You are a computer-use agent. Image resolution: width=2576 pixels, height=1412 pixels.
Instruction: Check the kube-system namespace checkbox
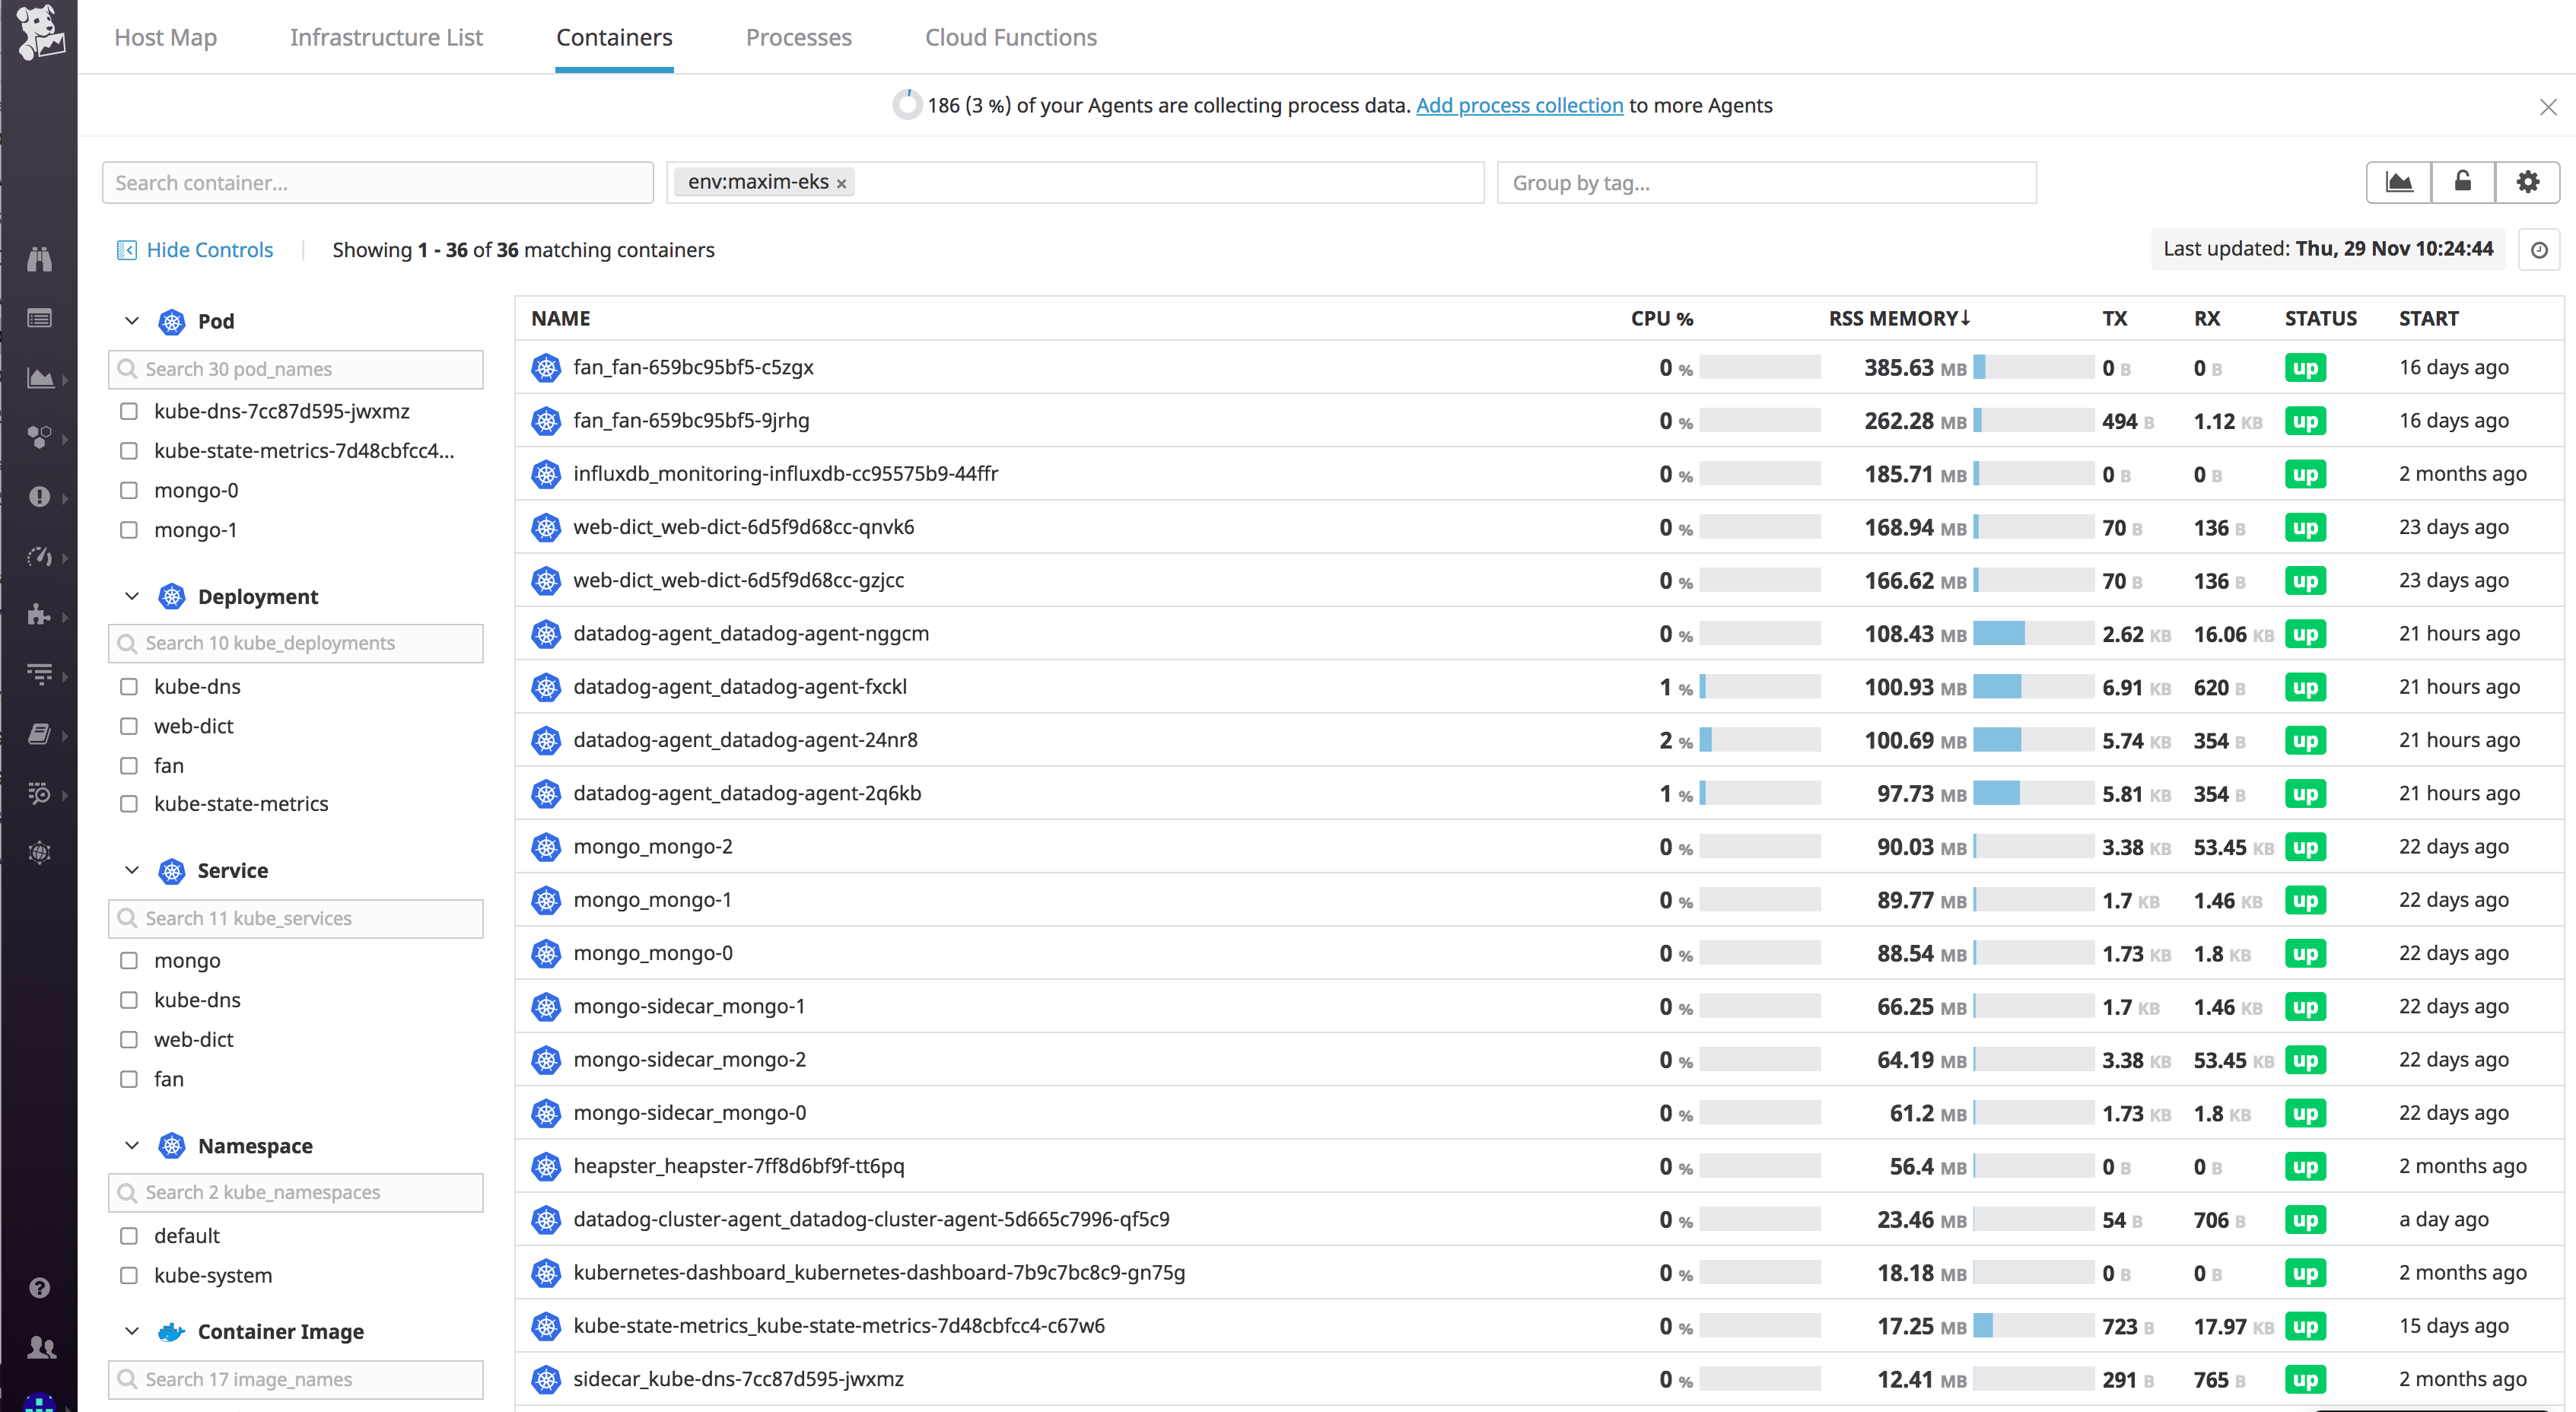[129, 1275]
